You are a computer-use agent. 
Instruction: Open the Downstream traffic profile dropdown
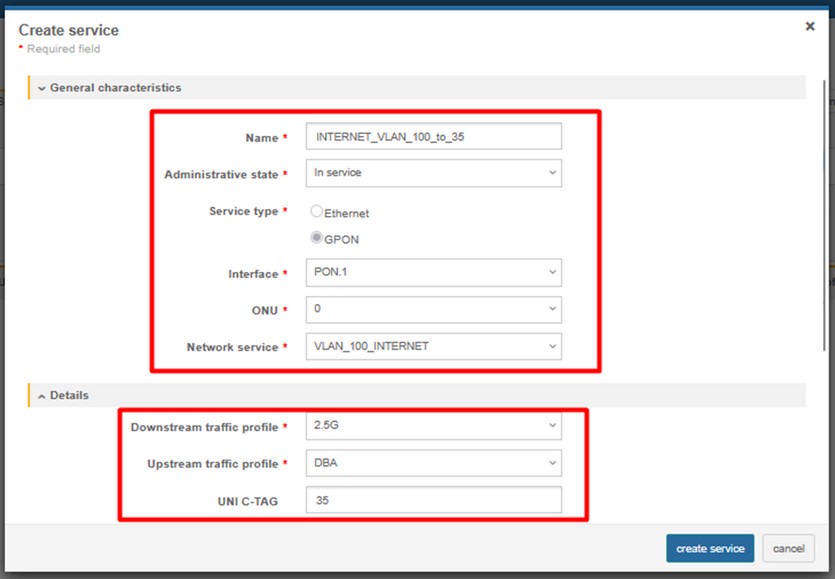[x=432, y=426]
